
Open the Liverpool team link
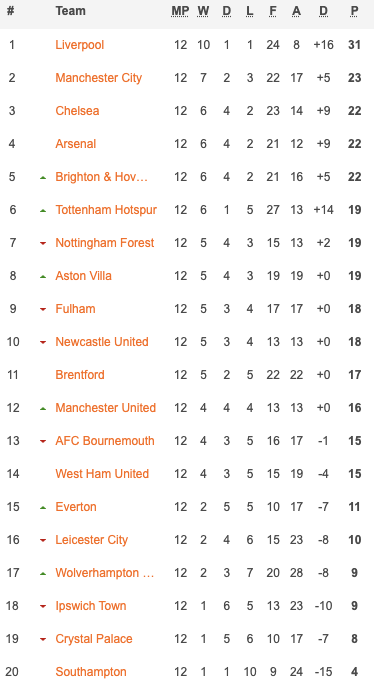click(79, 45)
